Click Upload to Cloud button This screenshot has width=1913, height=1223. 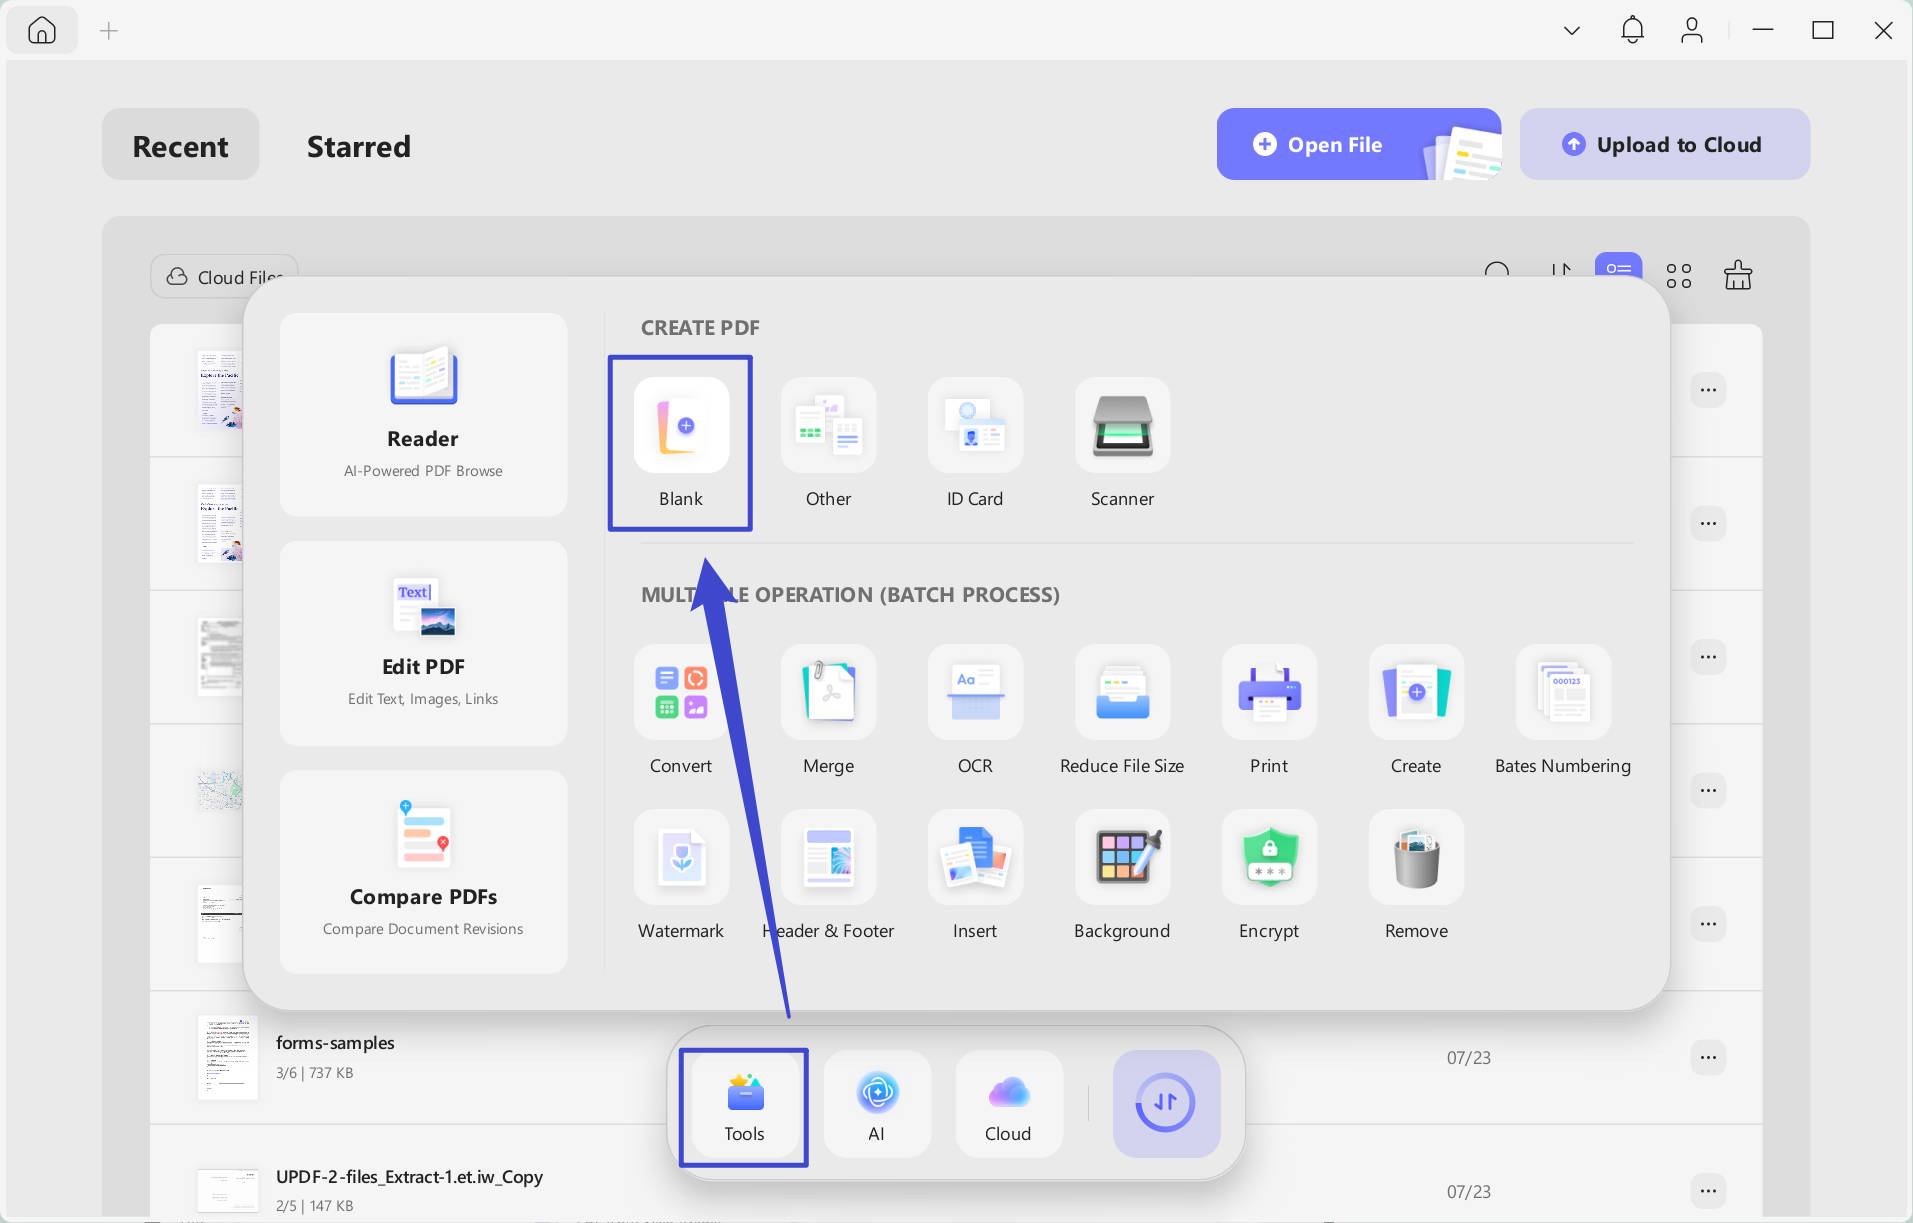coord(1664,144)
